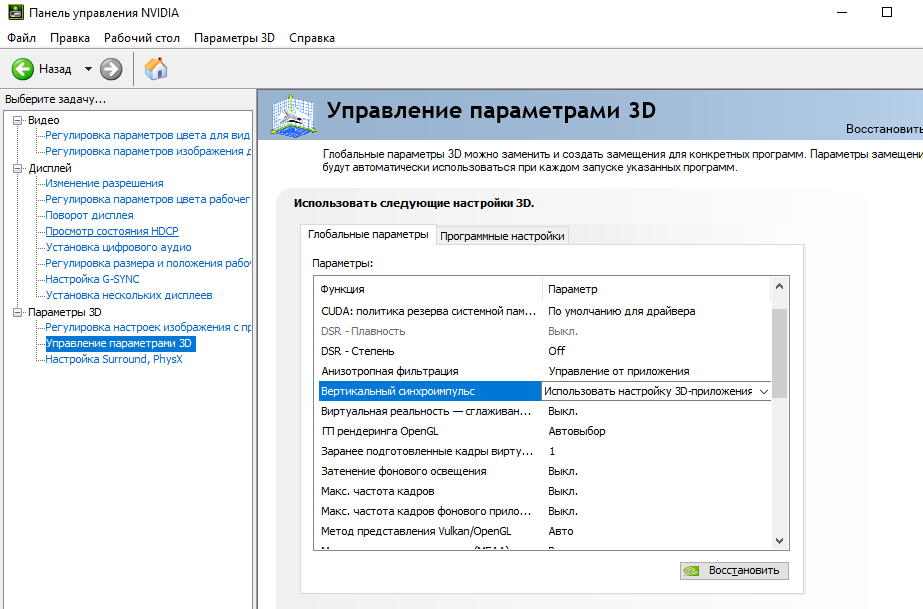The height and width of the screenshot is (609, 923).
Task: Click Восстановить link in the header
Action: coord(884,129)
